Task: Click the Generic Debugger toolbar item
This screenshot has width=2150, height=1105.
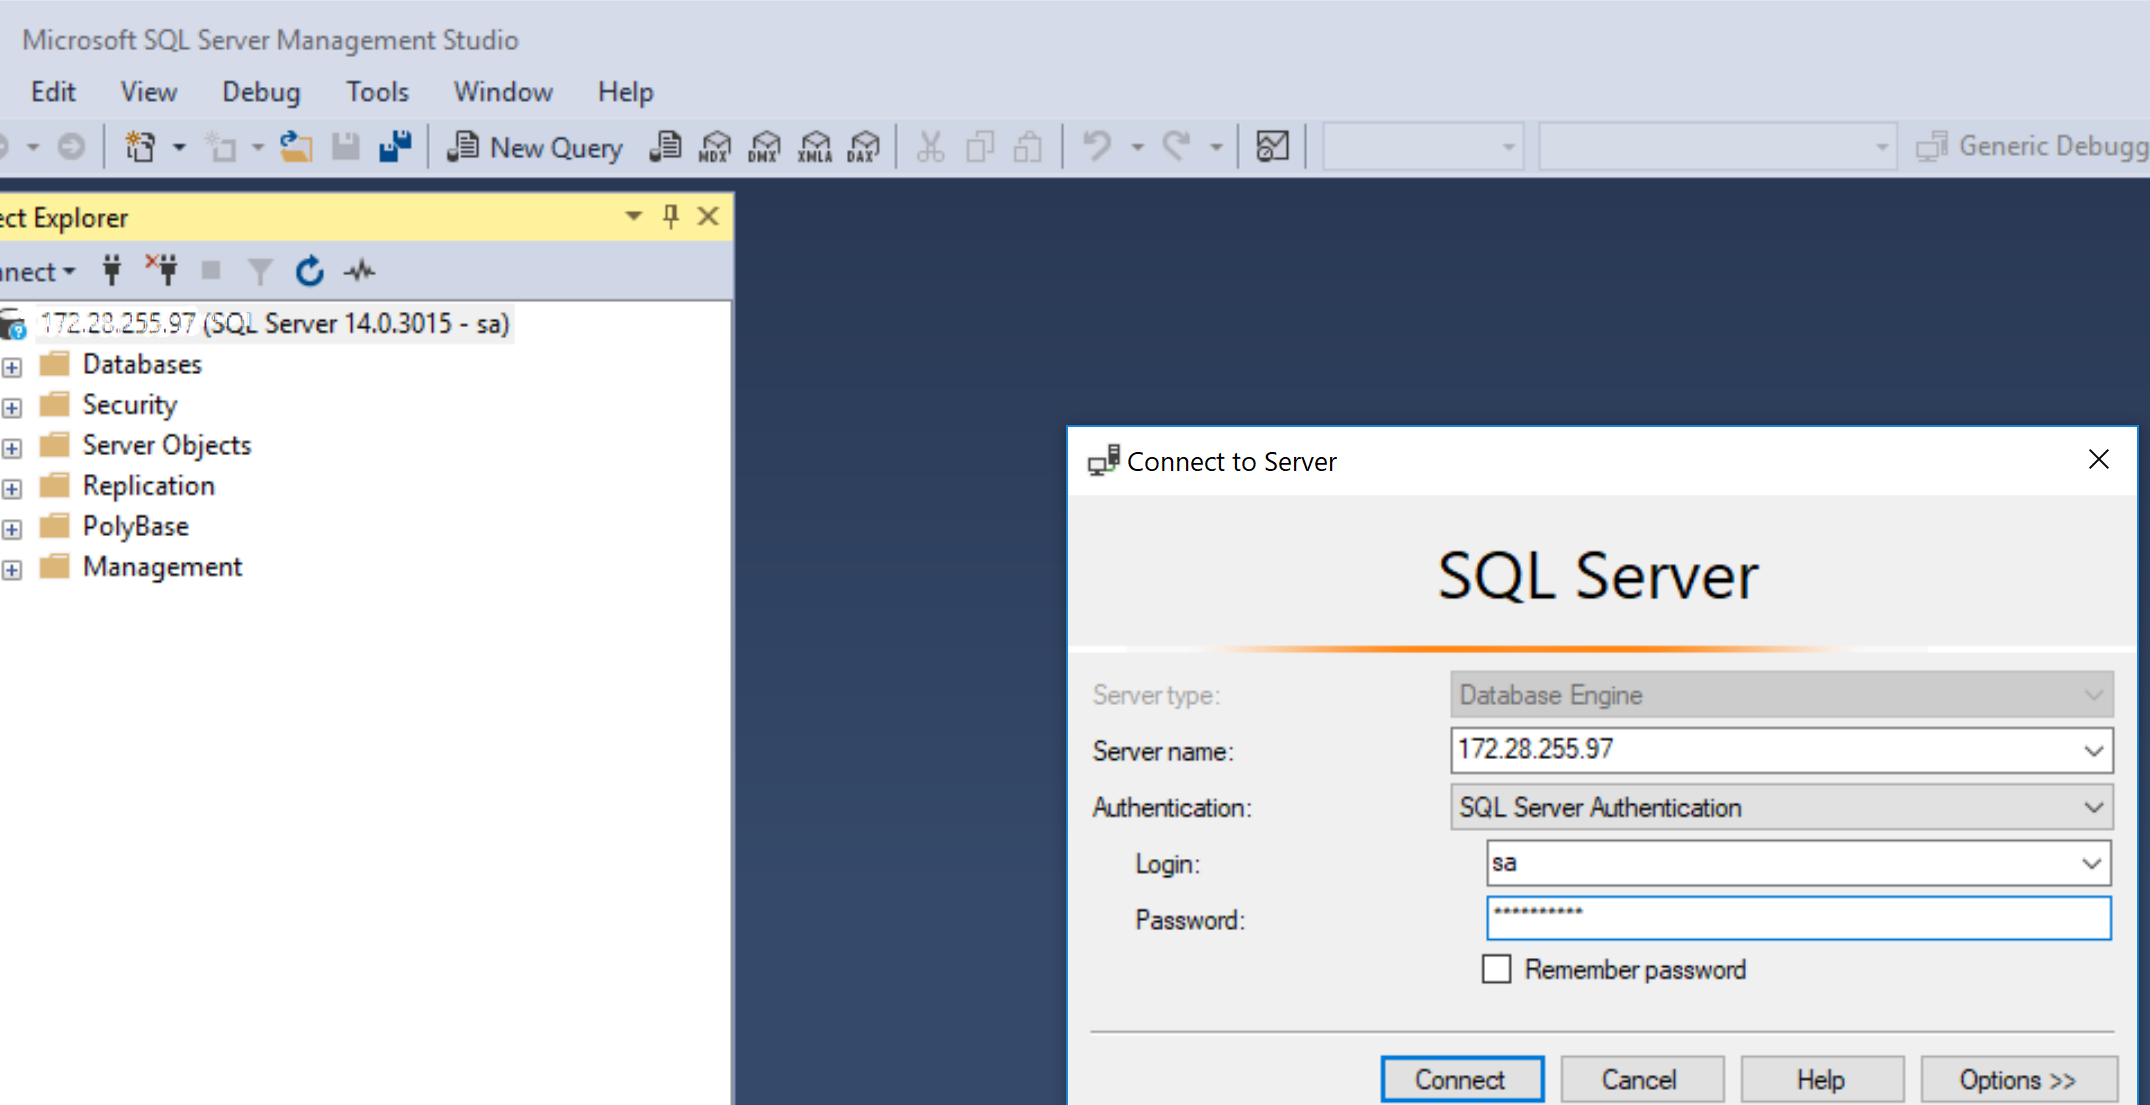Action: tap(2031, 146)
